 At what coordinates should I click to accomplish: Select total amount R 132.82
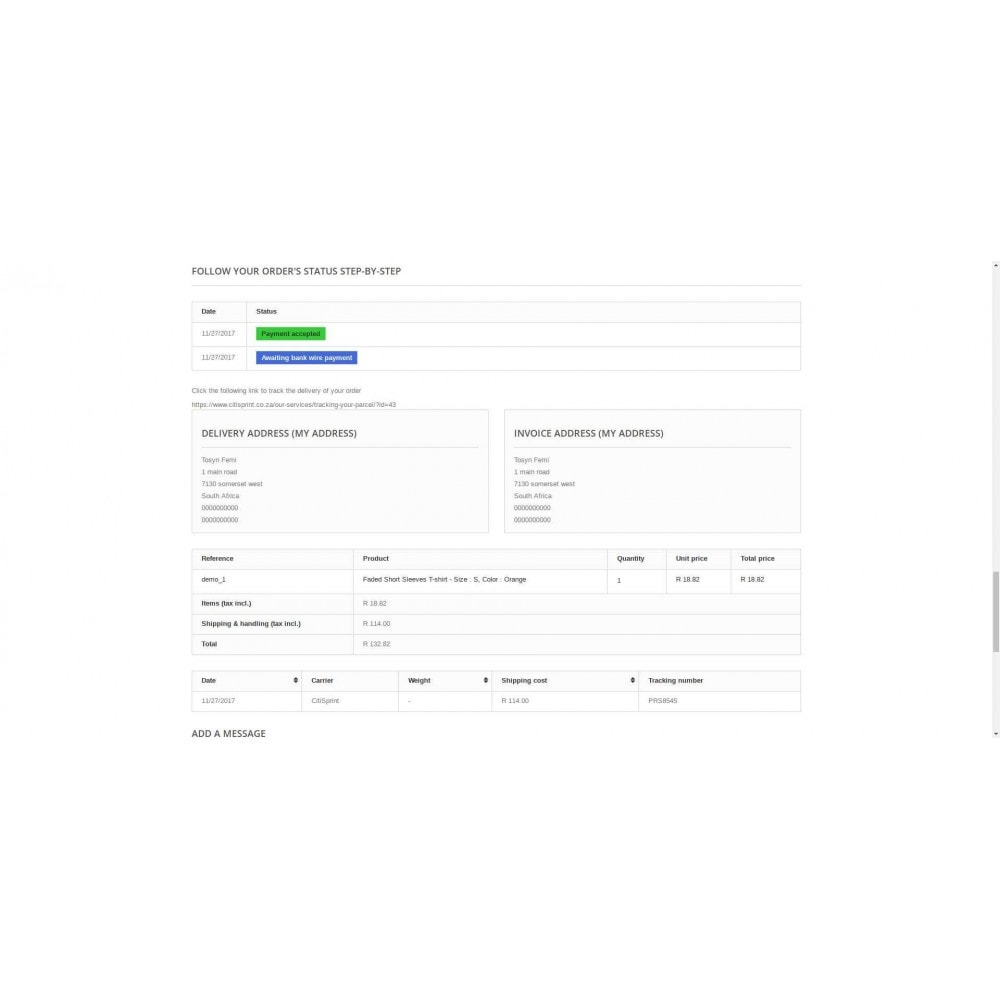point(376,644)
